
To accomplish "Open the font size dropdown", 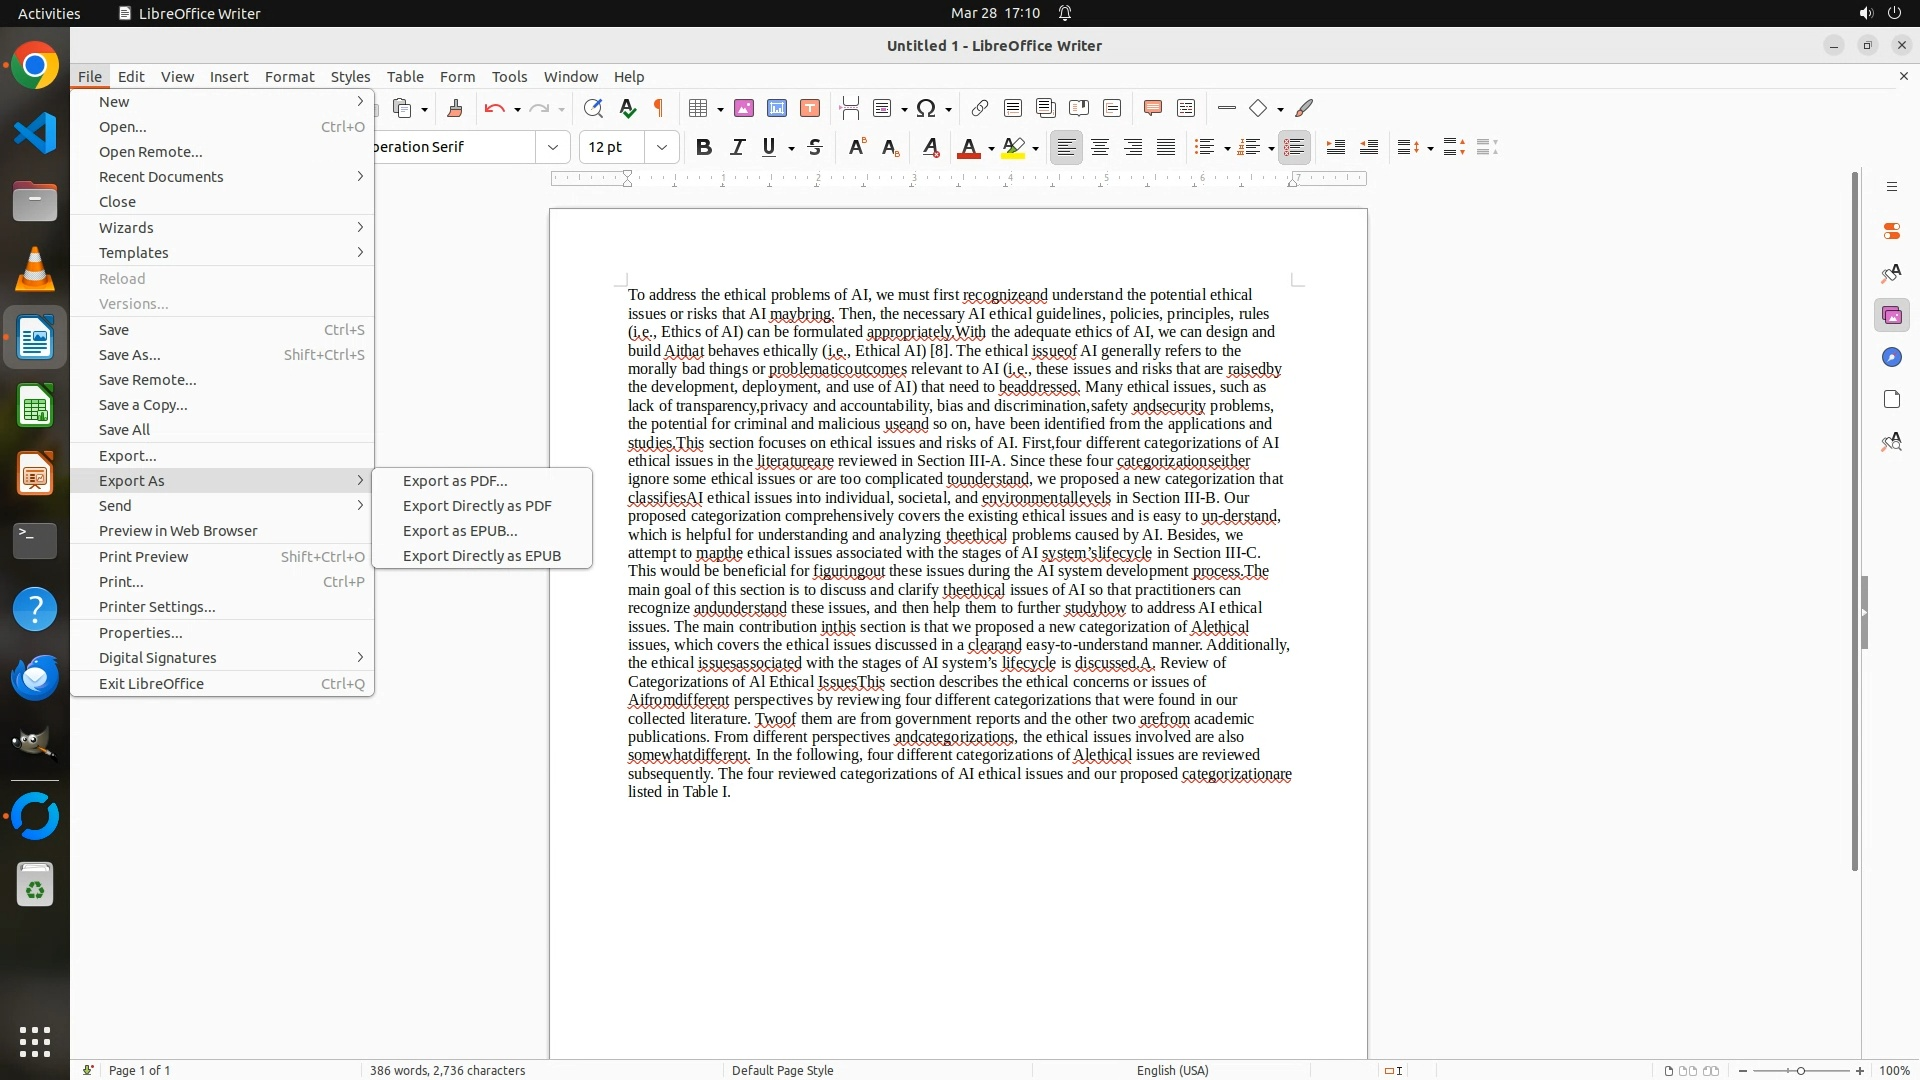I will point(661,147).
